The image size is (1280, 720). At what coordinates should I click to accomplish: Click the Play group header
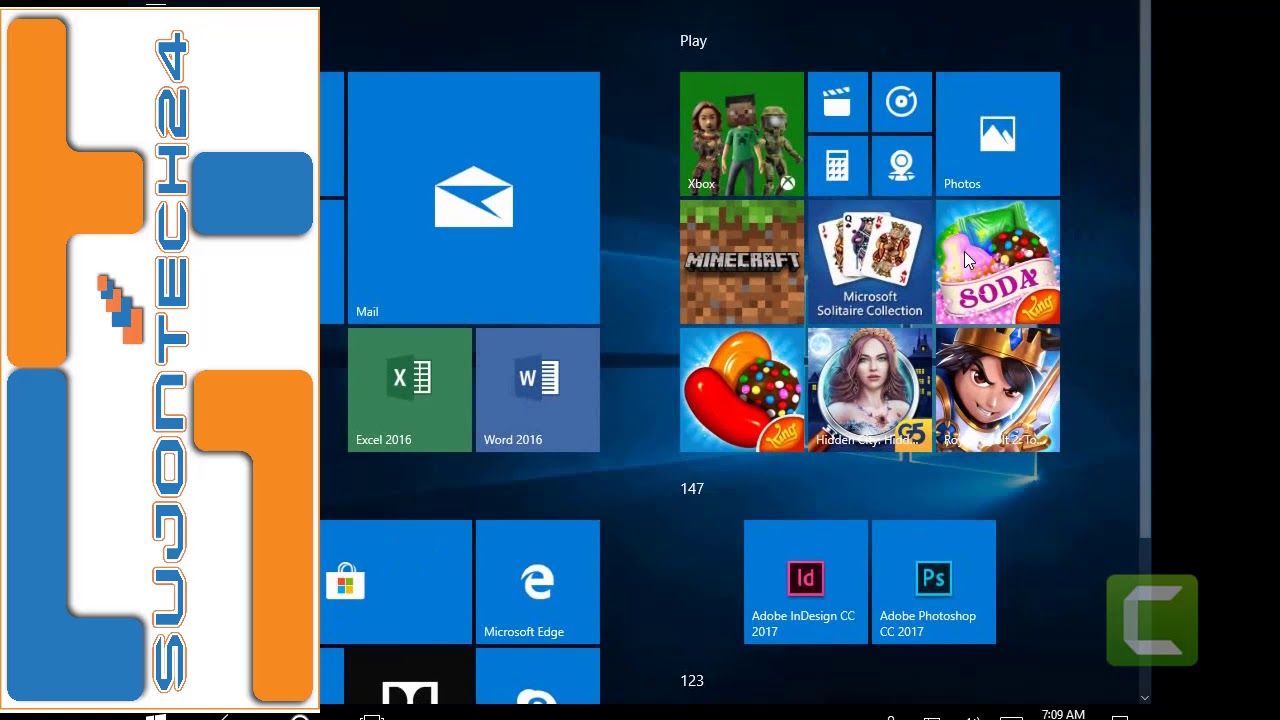(x=693, y=41)
